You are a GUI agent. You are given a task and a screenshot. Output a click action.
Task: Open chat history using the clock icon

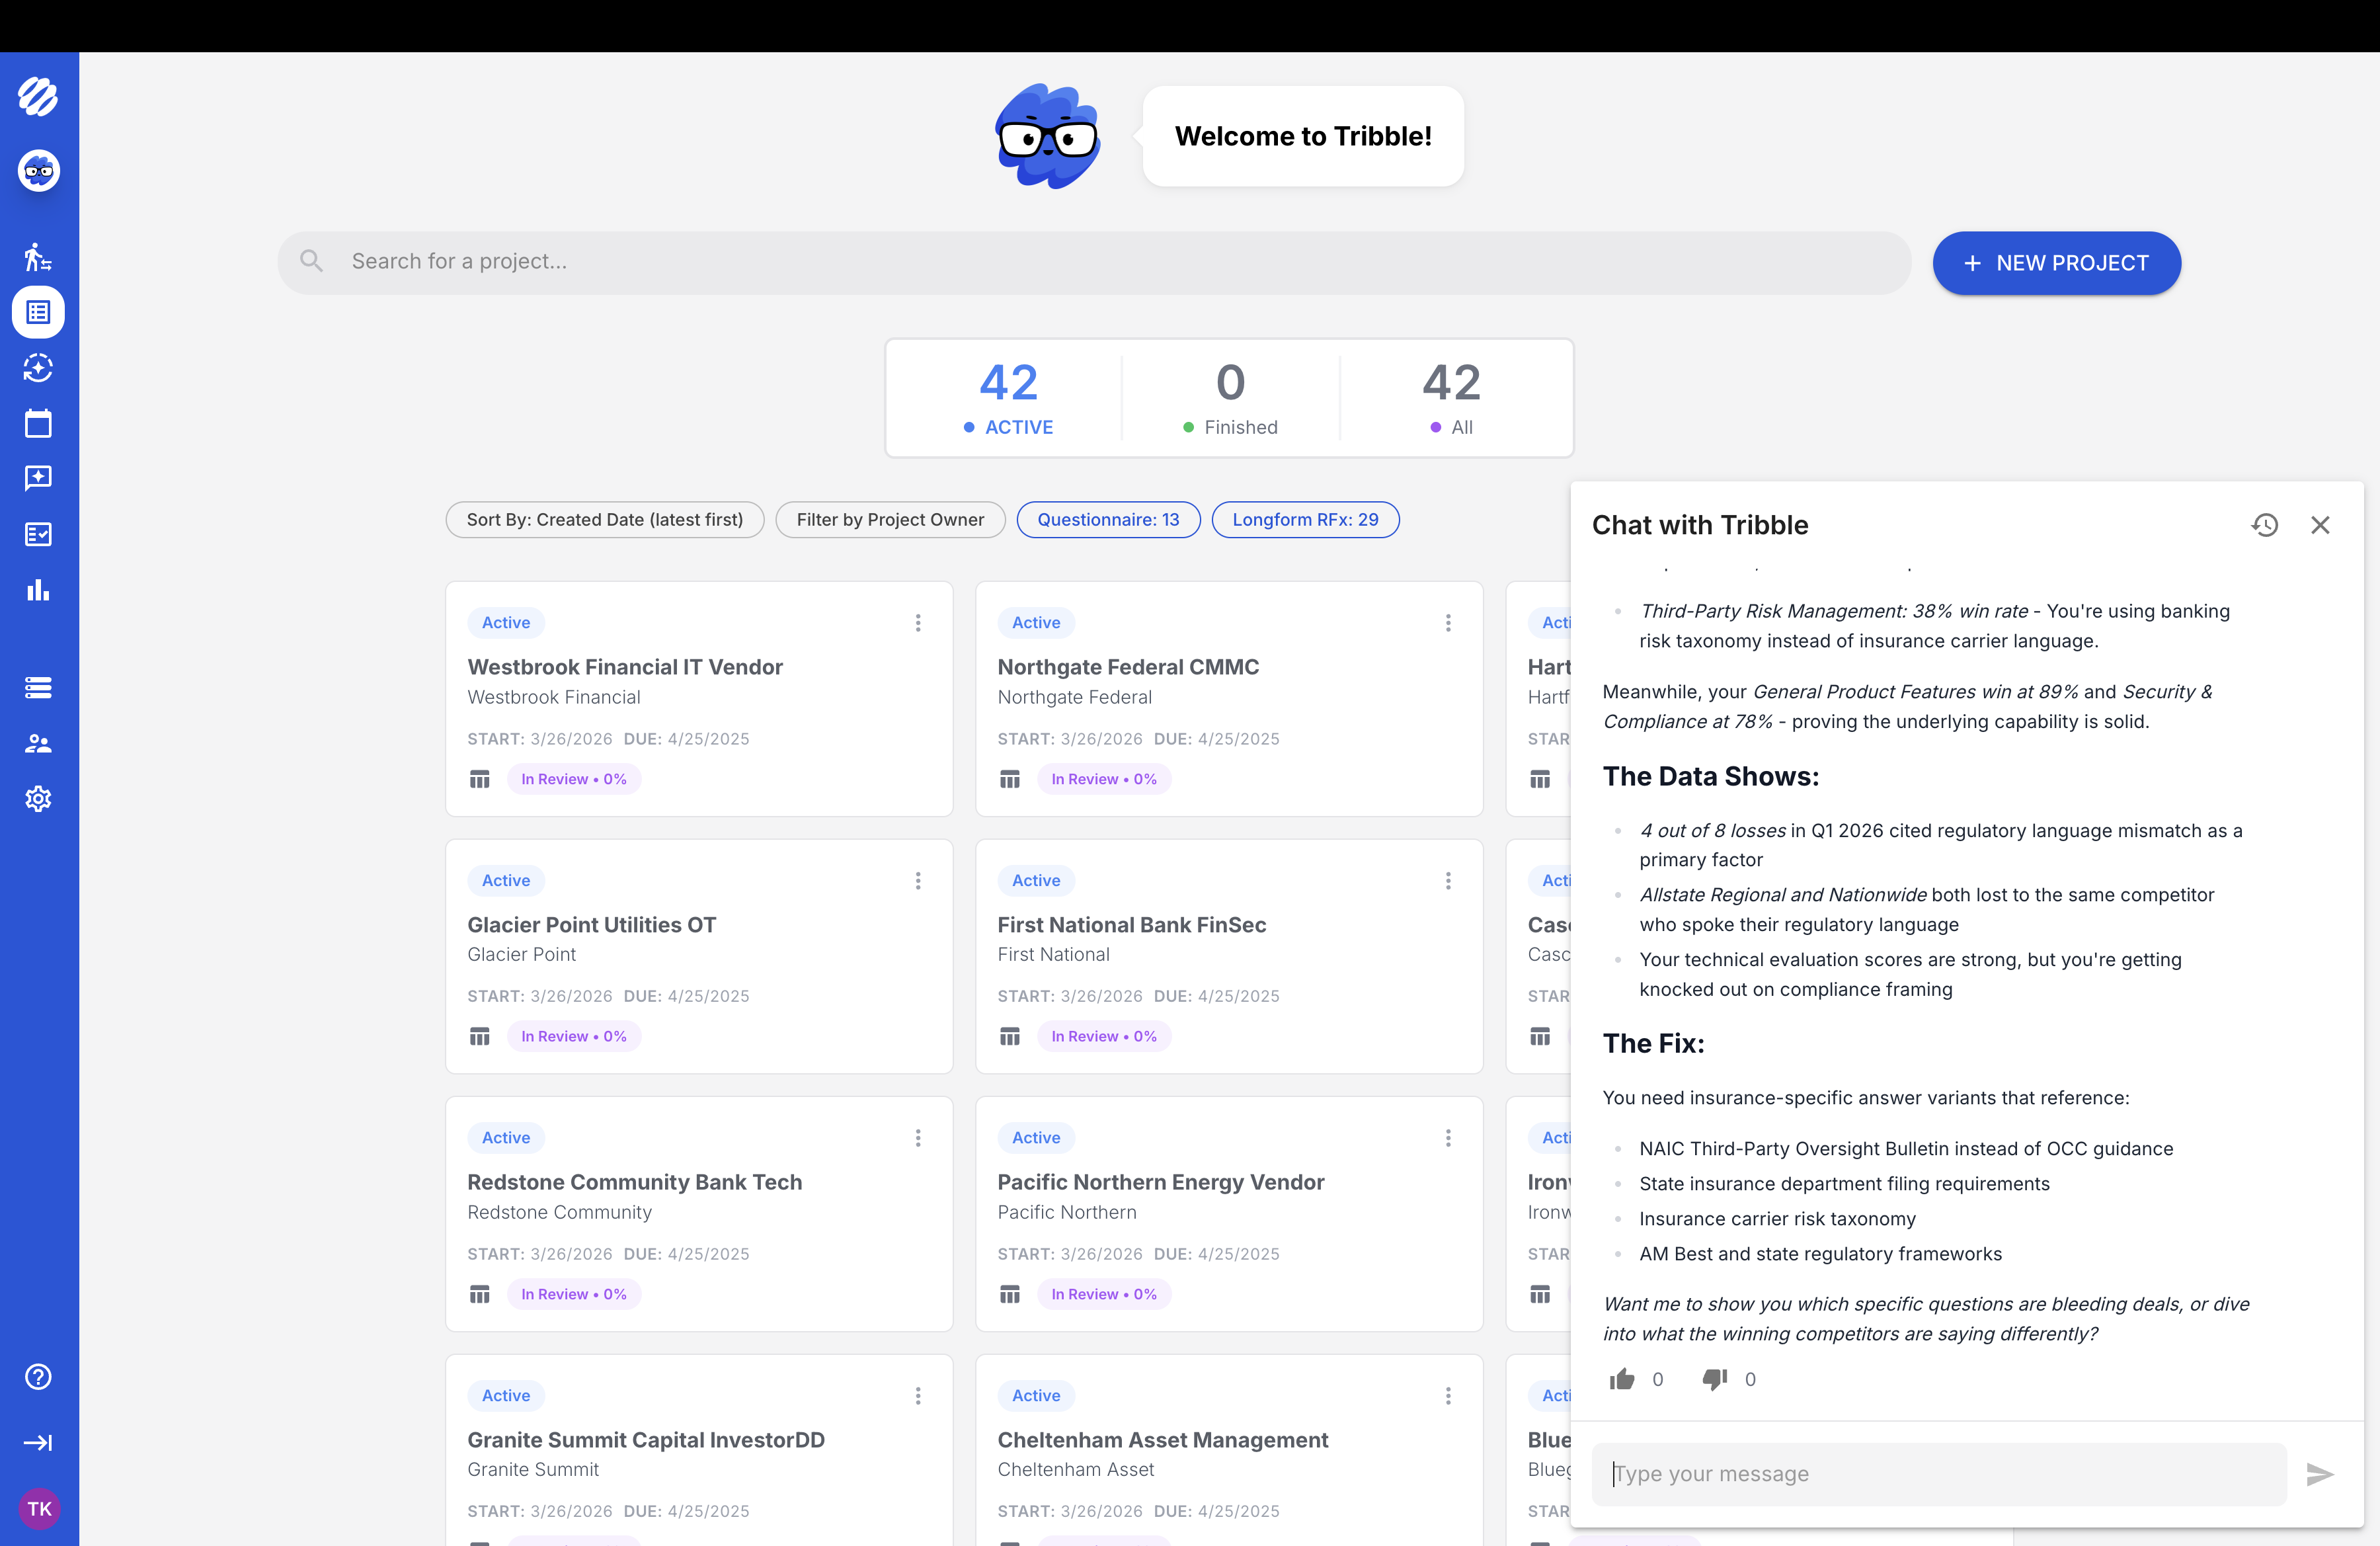(2265, 525)
